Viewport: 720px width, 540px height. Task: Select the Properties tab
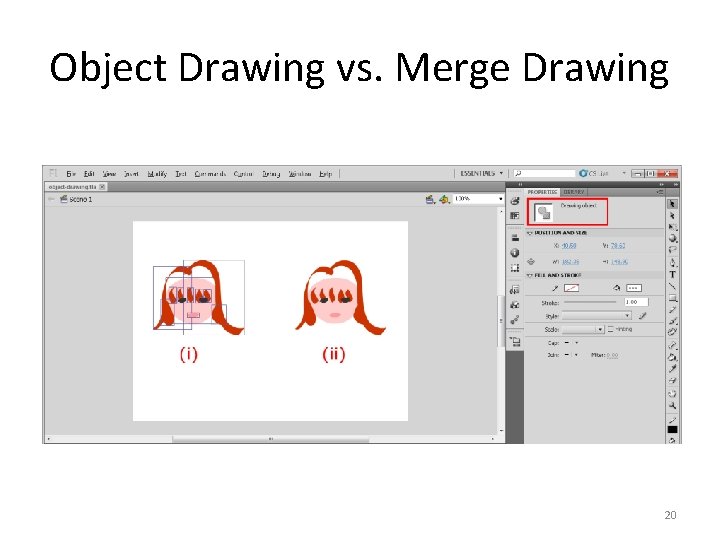[542, 192]
